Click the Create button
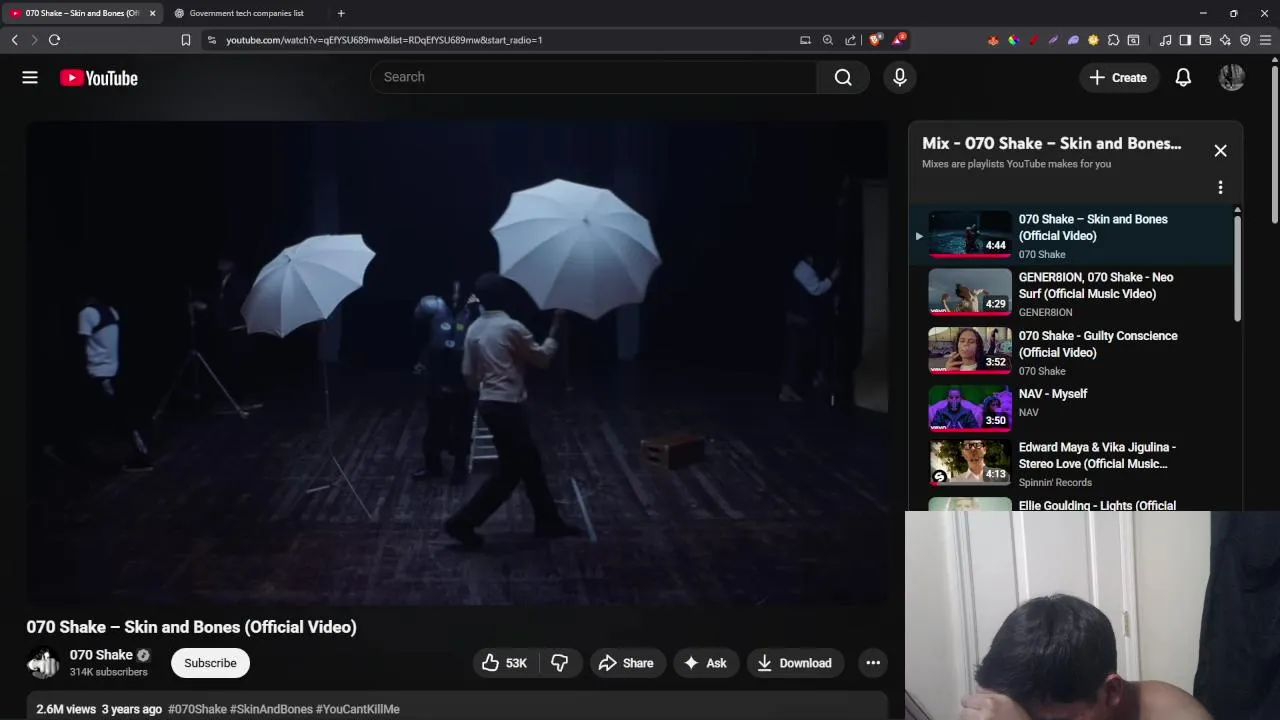The height and width of the screenshot is (720, 1280). click(x=1118, y=77)
